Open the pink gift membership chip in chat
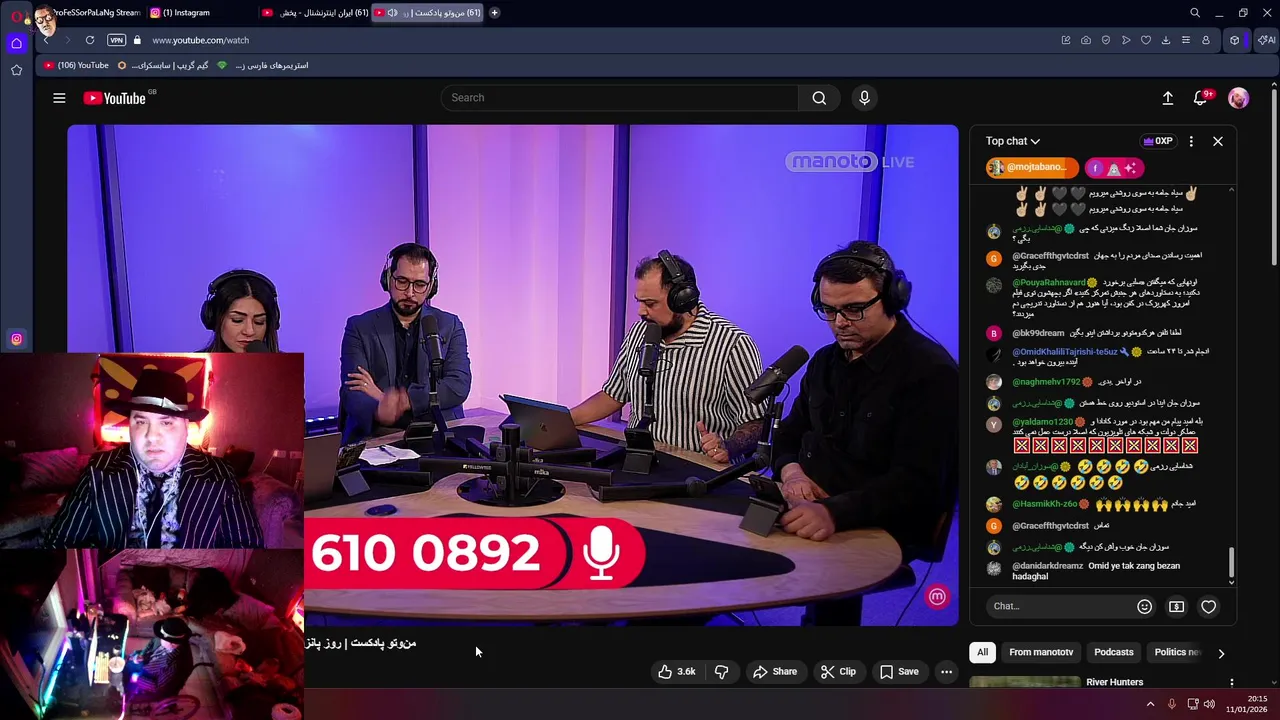The image size is (1280, 720). (x=1114, y=168)
